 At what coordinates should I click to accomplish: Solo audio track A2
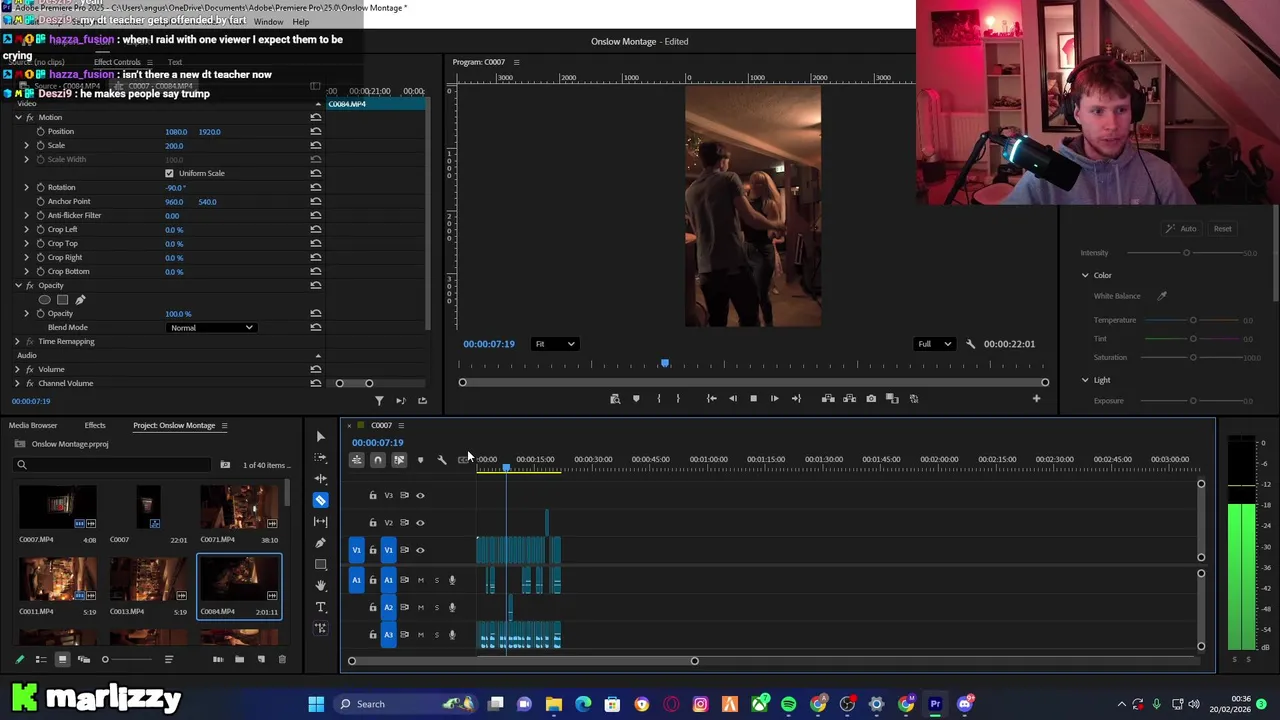[436, 607]
